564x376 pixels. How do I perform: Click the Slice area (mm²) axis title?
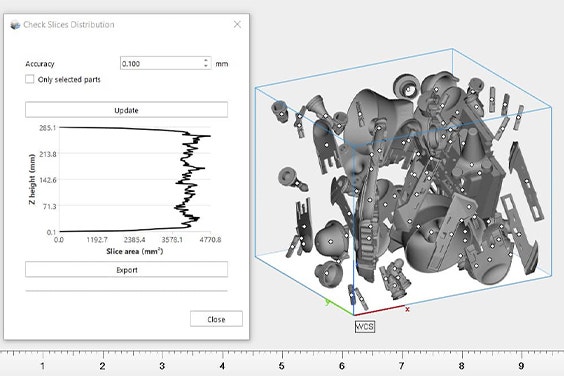coord(135,251)
